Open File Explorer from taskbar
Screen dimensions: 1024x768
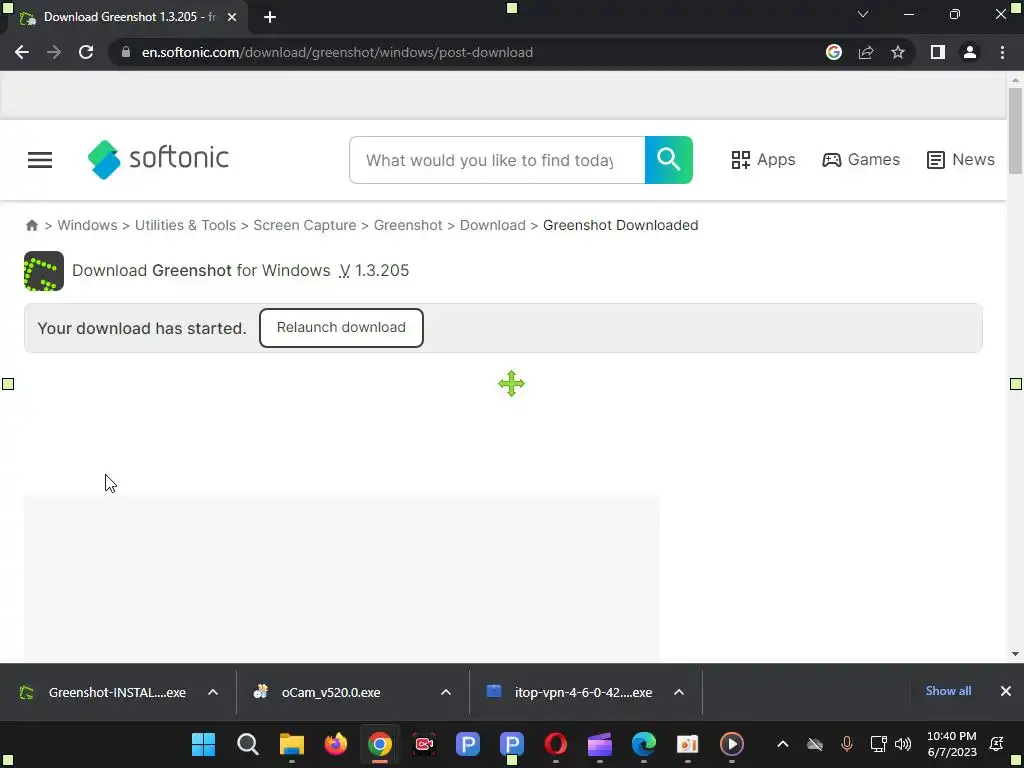(x=292, y=744)
